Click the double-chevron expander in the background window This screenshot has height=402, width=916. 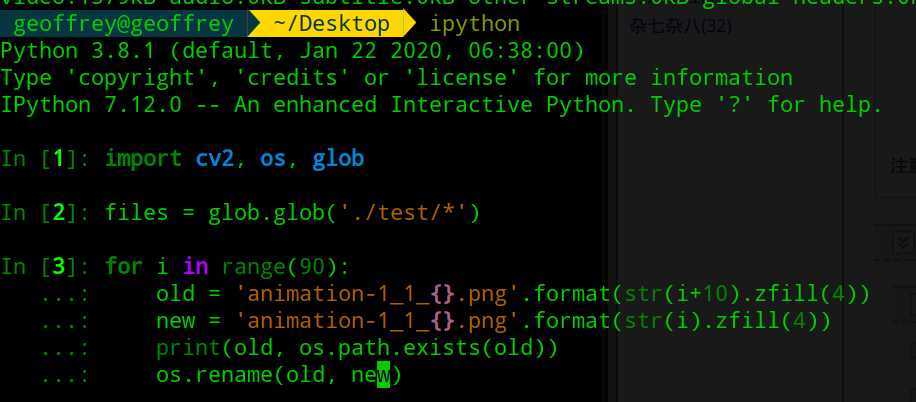pyautogui.click(x=904, y=241)
